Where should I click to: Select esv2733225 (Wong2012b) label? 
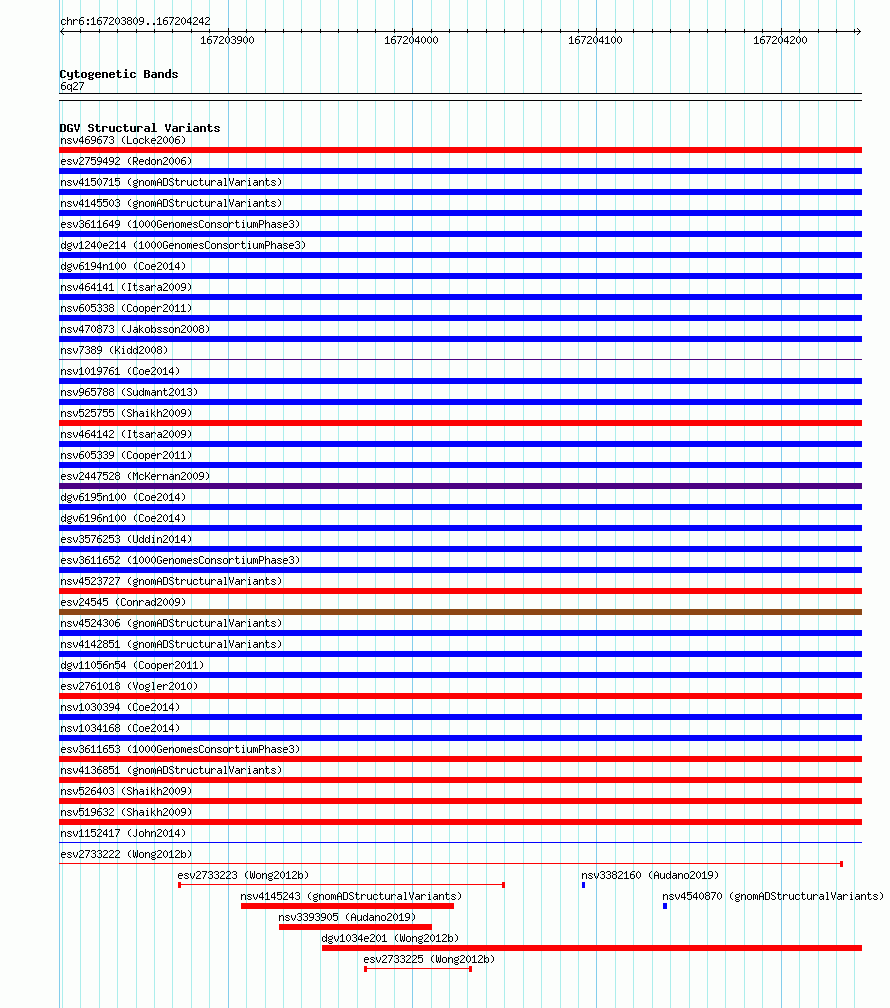pos(429,959)
